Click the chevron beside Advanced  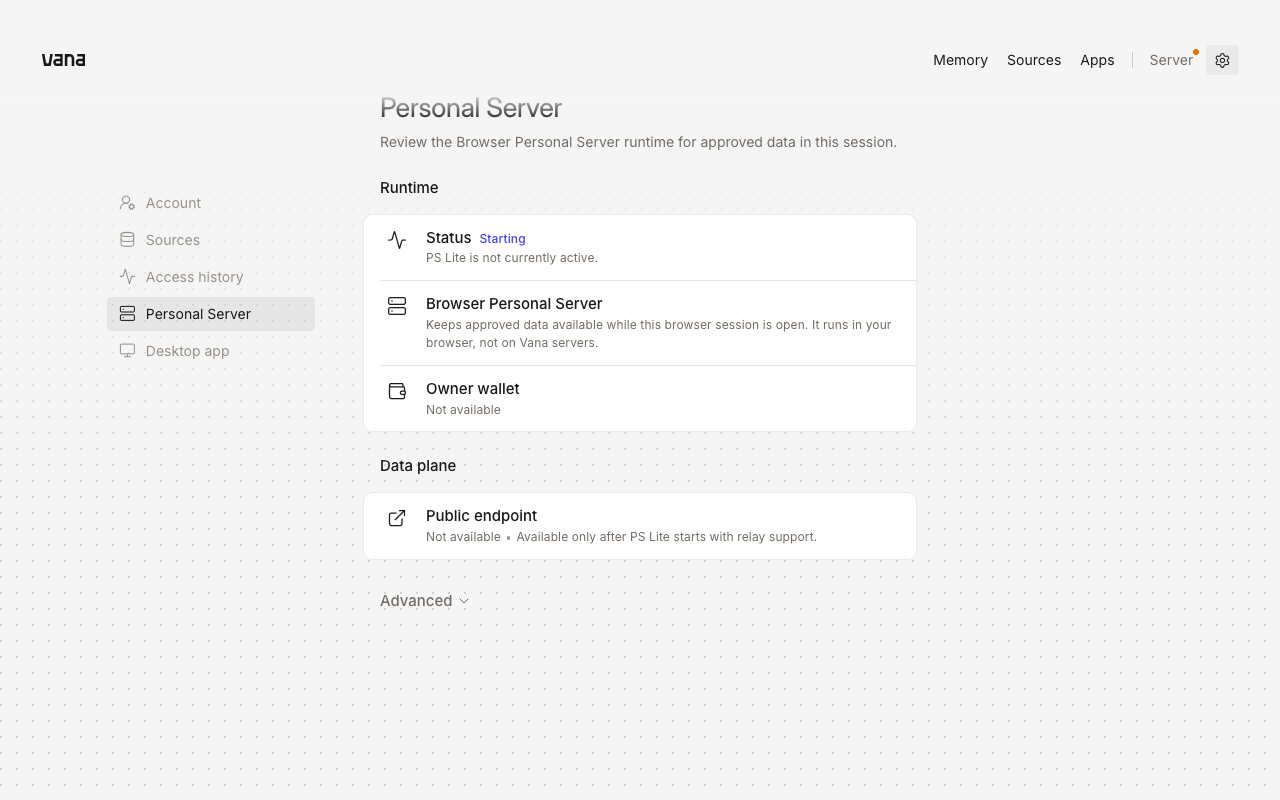(x=463, y=601)
